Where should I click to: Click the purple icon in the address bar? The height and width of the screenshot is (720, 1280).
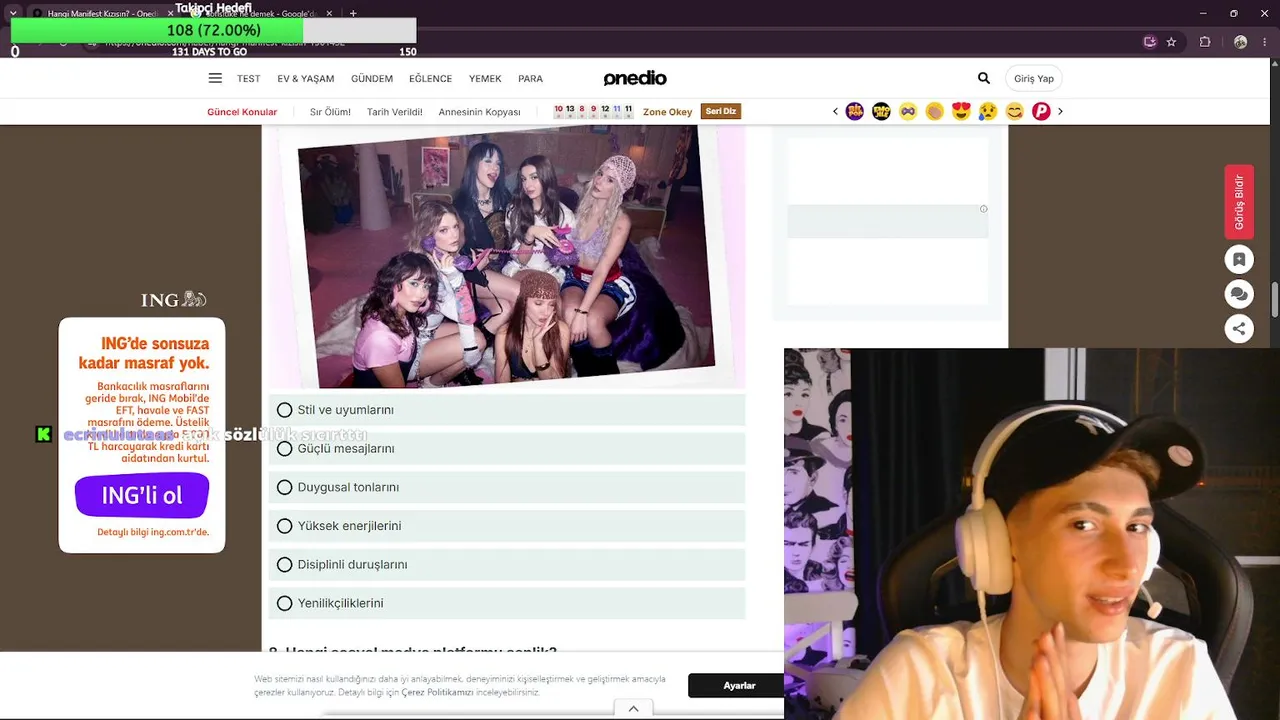tap(1149, 42)
